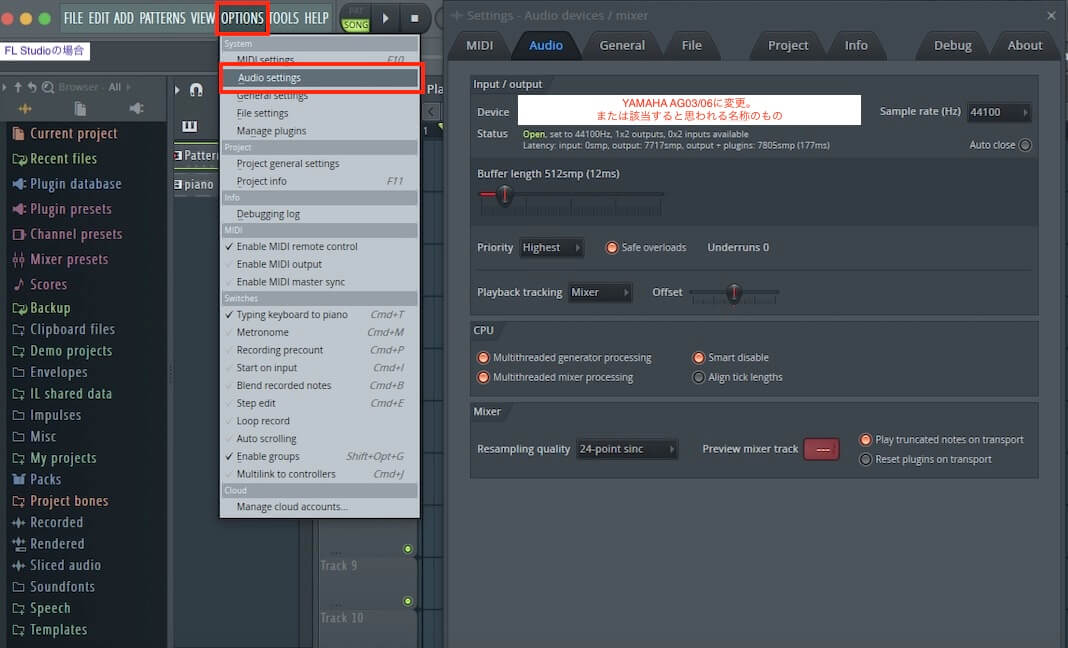Open the Playback tracking Mixer dropdown

pyautogui.click(x=600, y=292)
